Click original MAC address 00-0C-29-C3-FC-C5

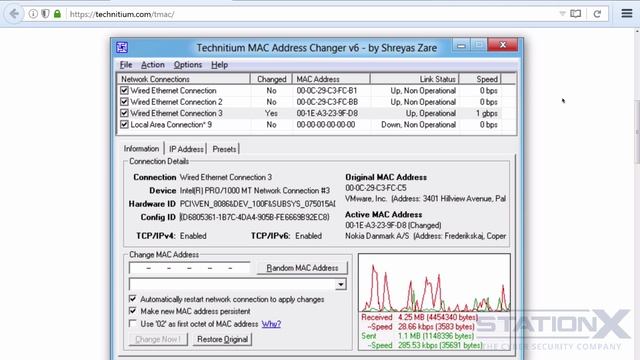point(376,188)
